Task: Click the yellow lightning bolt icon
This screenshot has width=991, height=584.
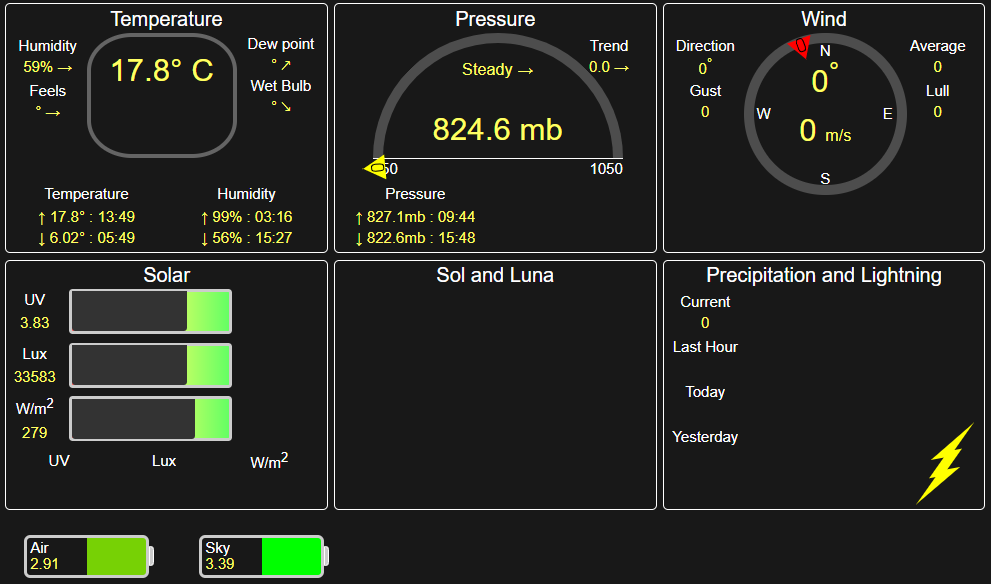Action: tap(945, 463)
